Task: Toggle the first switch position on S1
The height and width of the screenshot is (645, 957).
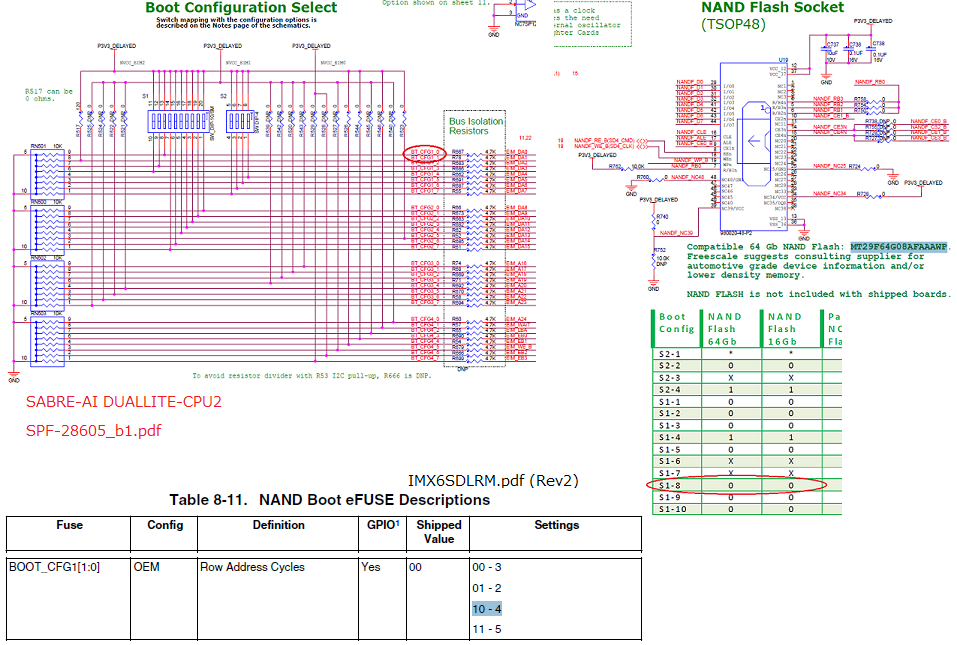Action: [x=154, y=121]
